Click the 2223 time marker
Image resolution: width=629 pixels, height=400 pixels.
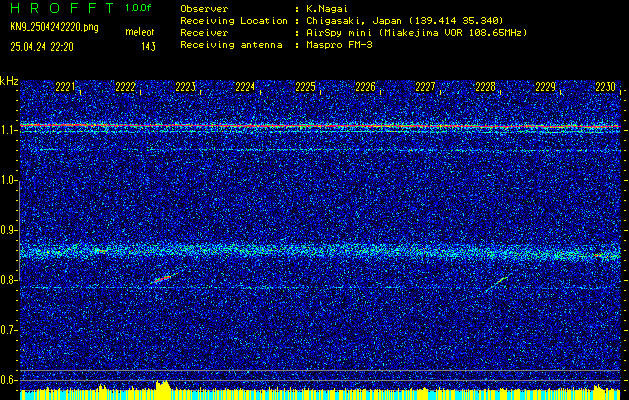pos(185,87)
